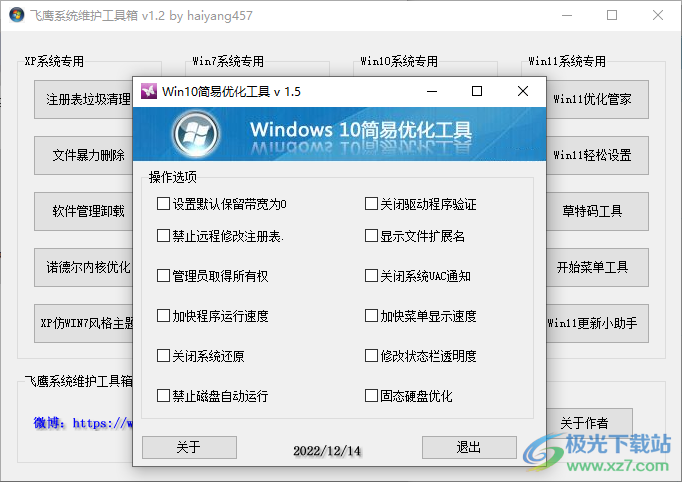Viewport: 682px width, 482px height.
Task: Click the 退出 button
Action: click(x=469, y=447)
